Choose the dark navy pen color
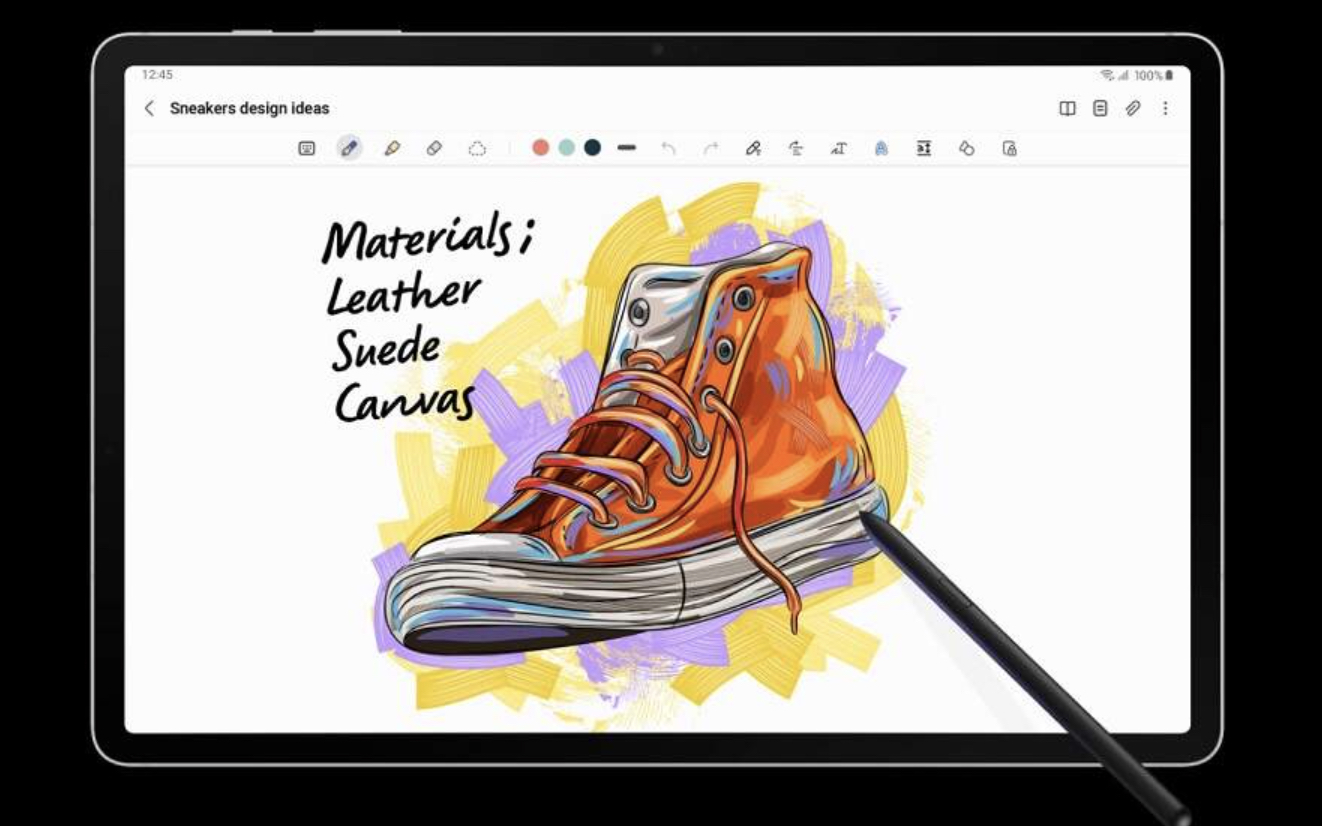The image size is (1322, 826). 593,148
